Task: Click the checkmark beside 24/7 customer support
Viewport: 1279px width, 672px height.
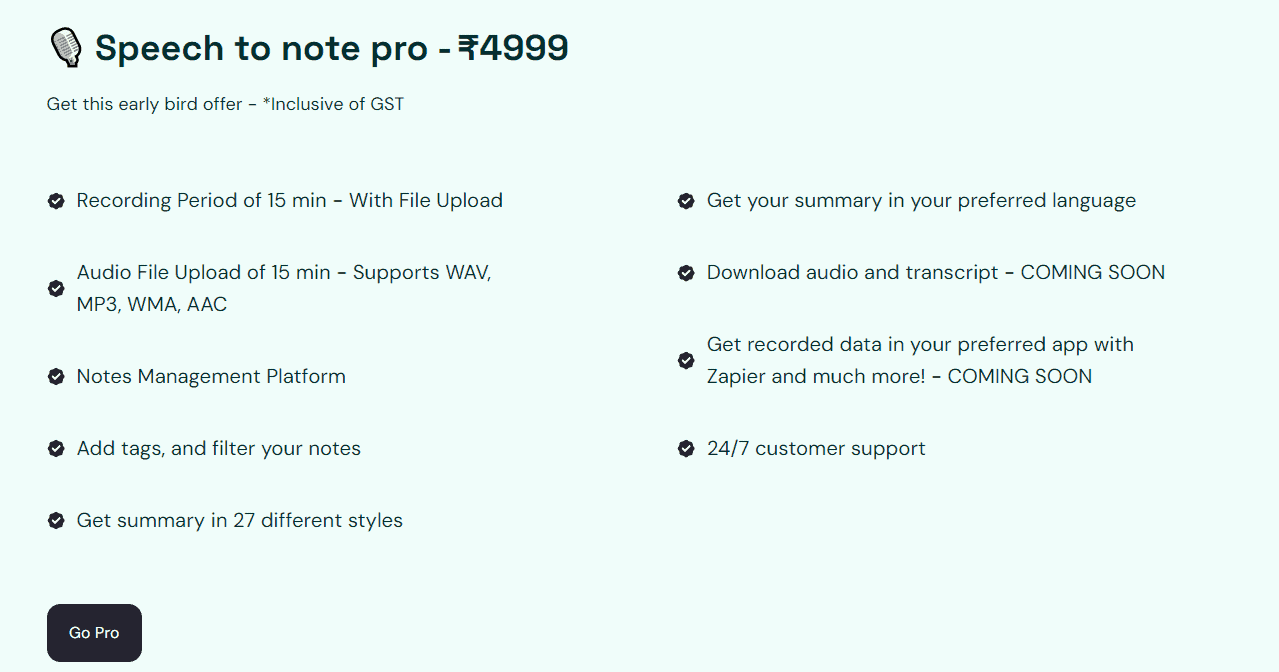Action: [x=686, y=448]
